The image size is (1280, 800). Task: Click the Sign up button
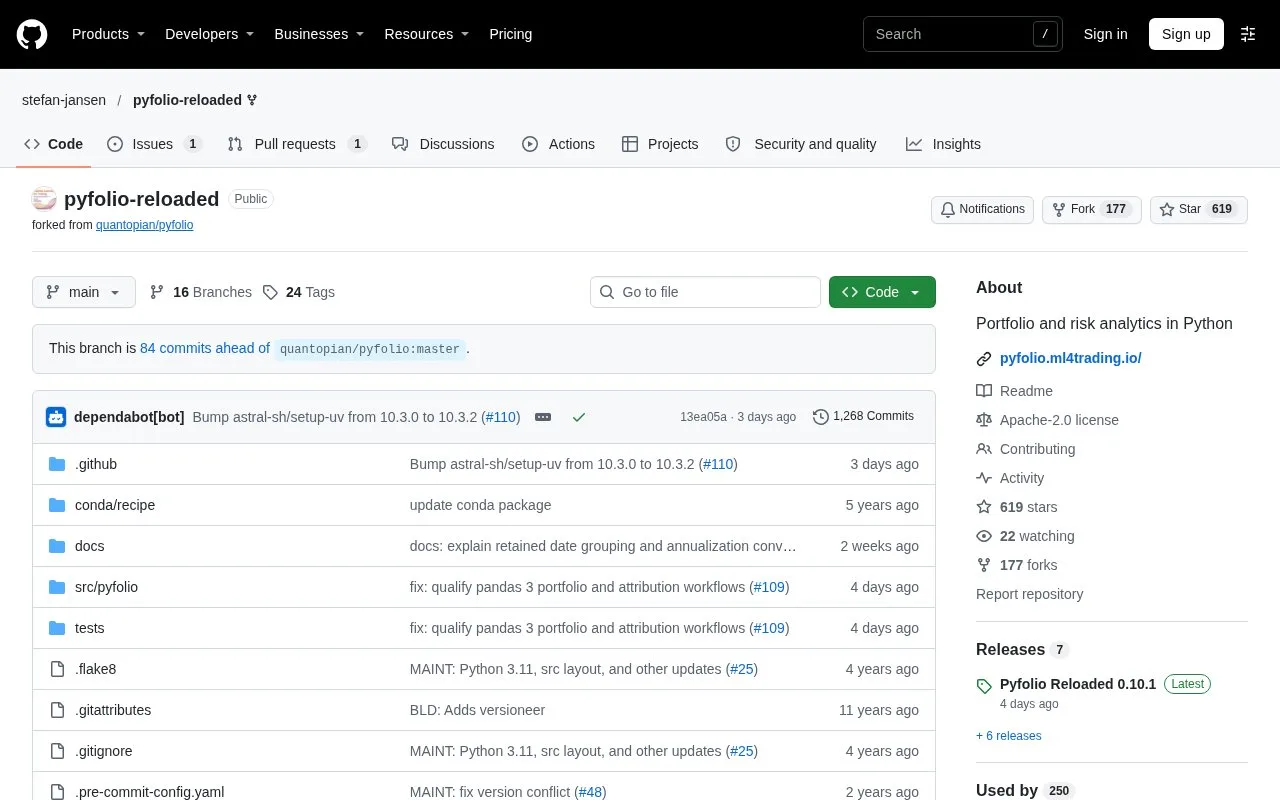point(1186,34)
